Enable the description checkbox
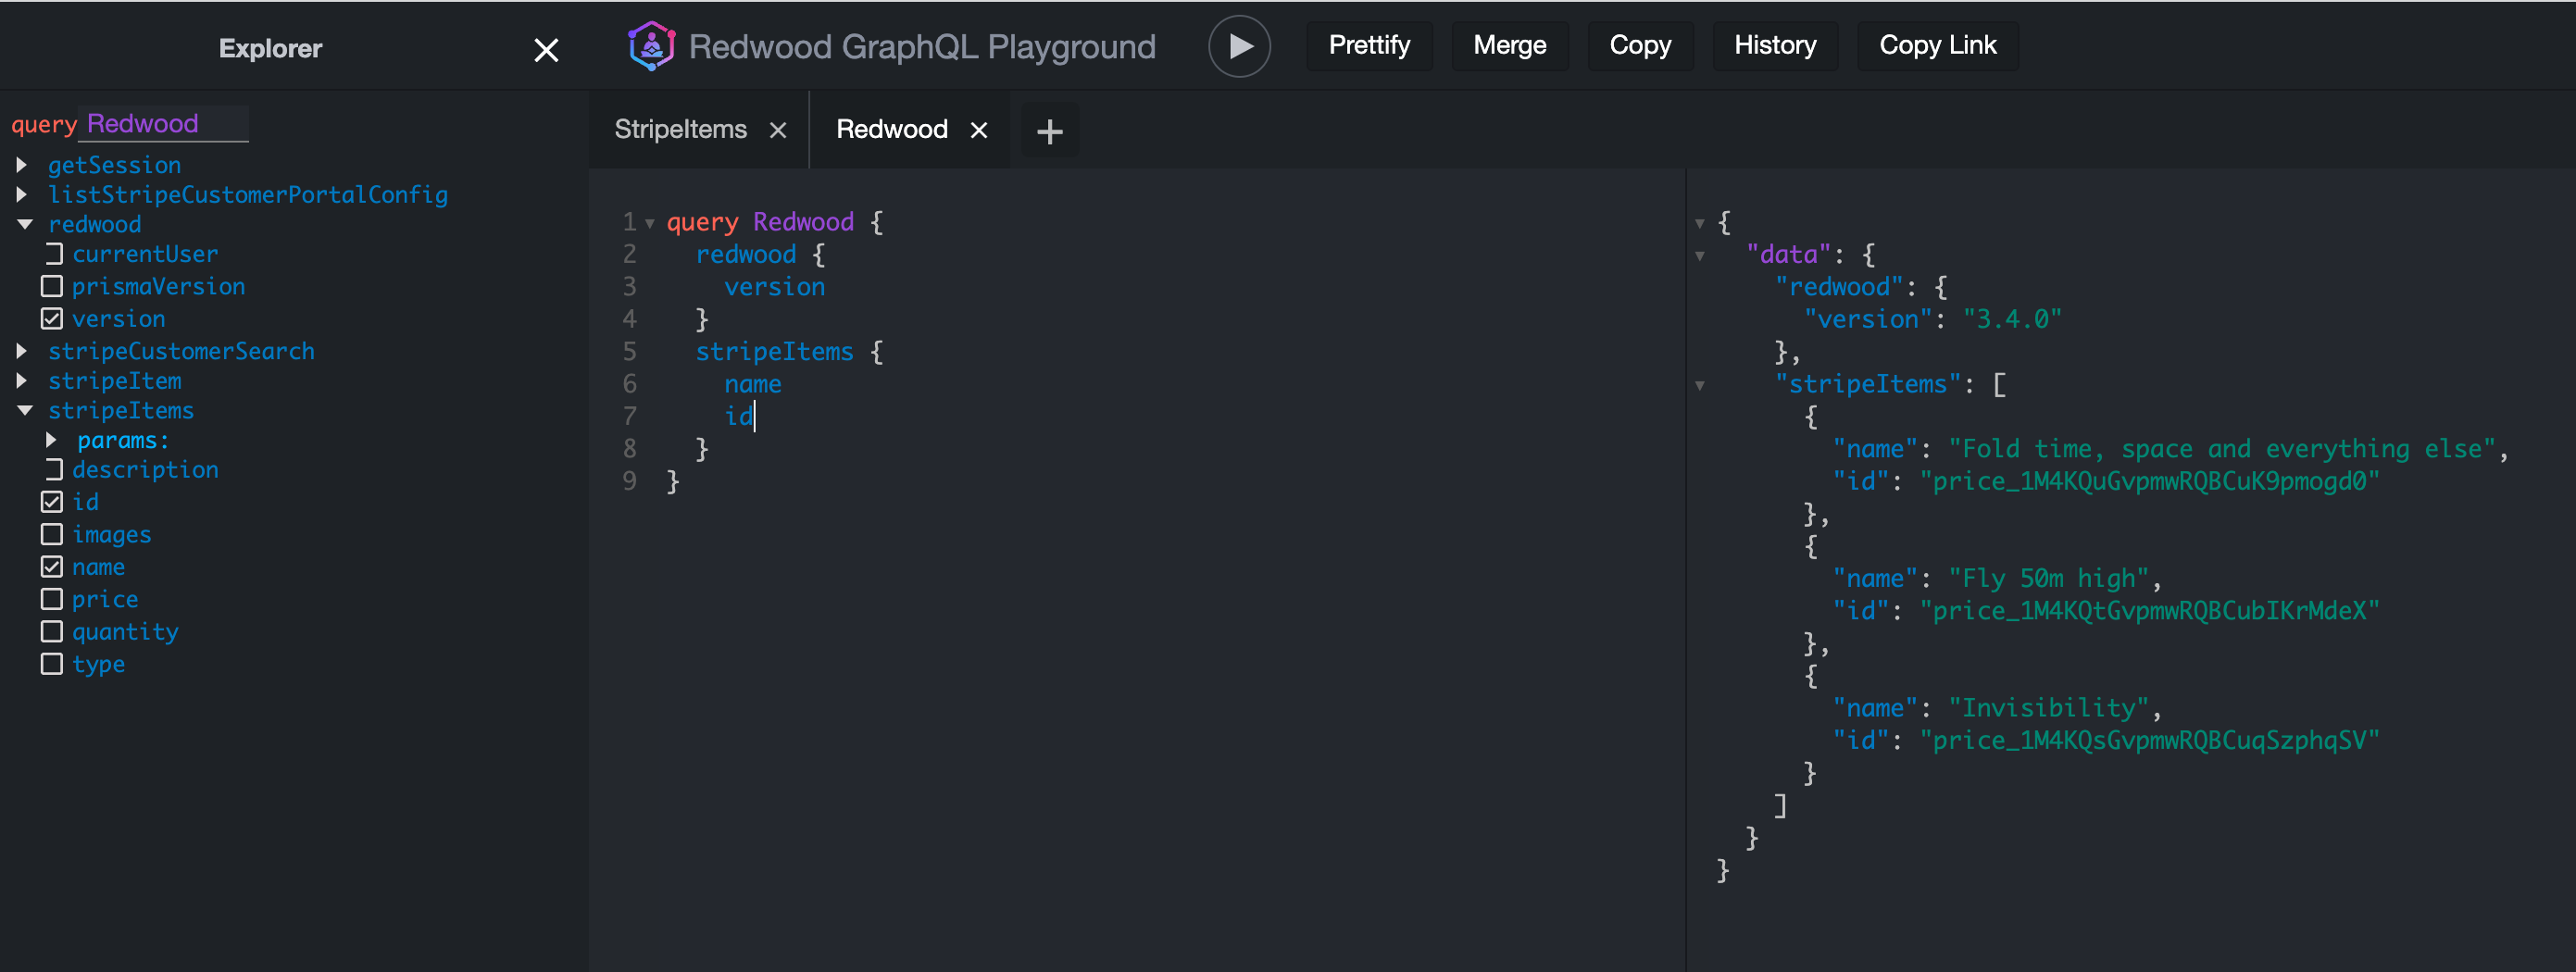 [x=52, y=469]
